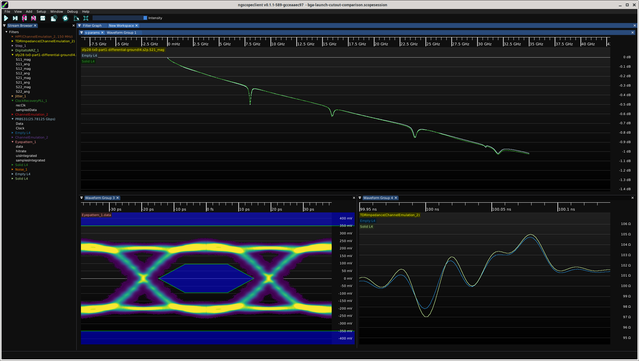Start acquisition with the play icon

6,18
